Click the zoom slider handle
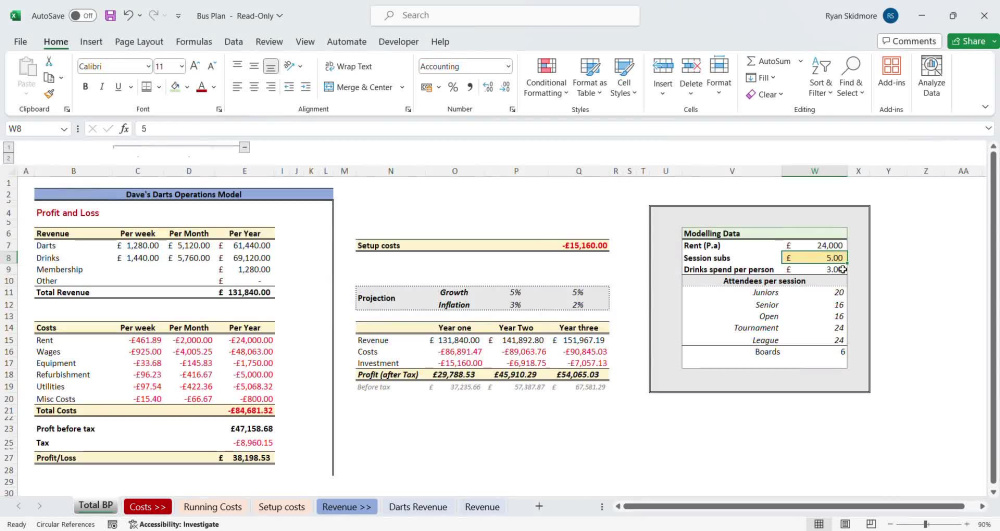 (x=925, y=524)
